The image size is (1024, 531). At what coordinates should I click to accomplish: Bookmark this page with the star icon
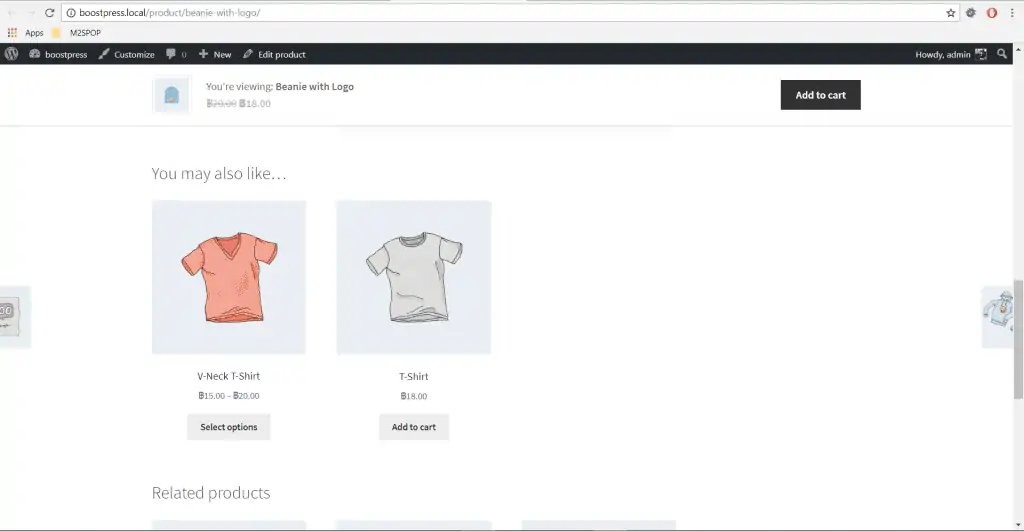point(951,12)
